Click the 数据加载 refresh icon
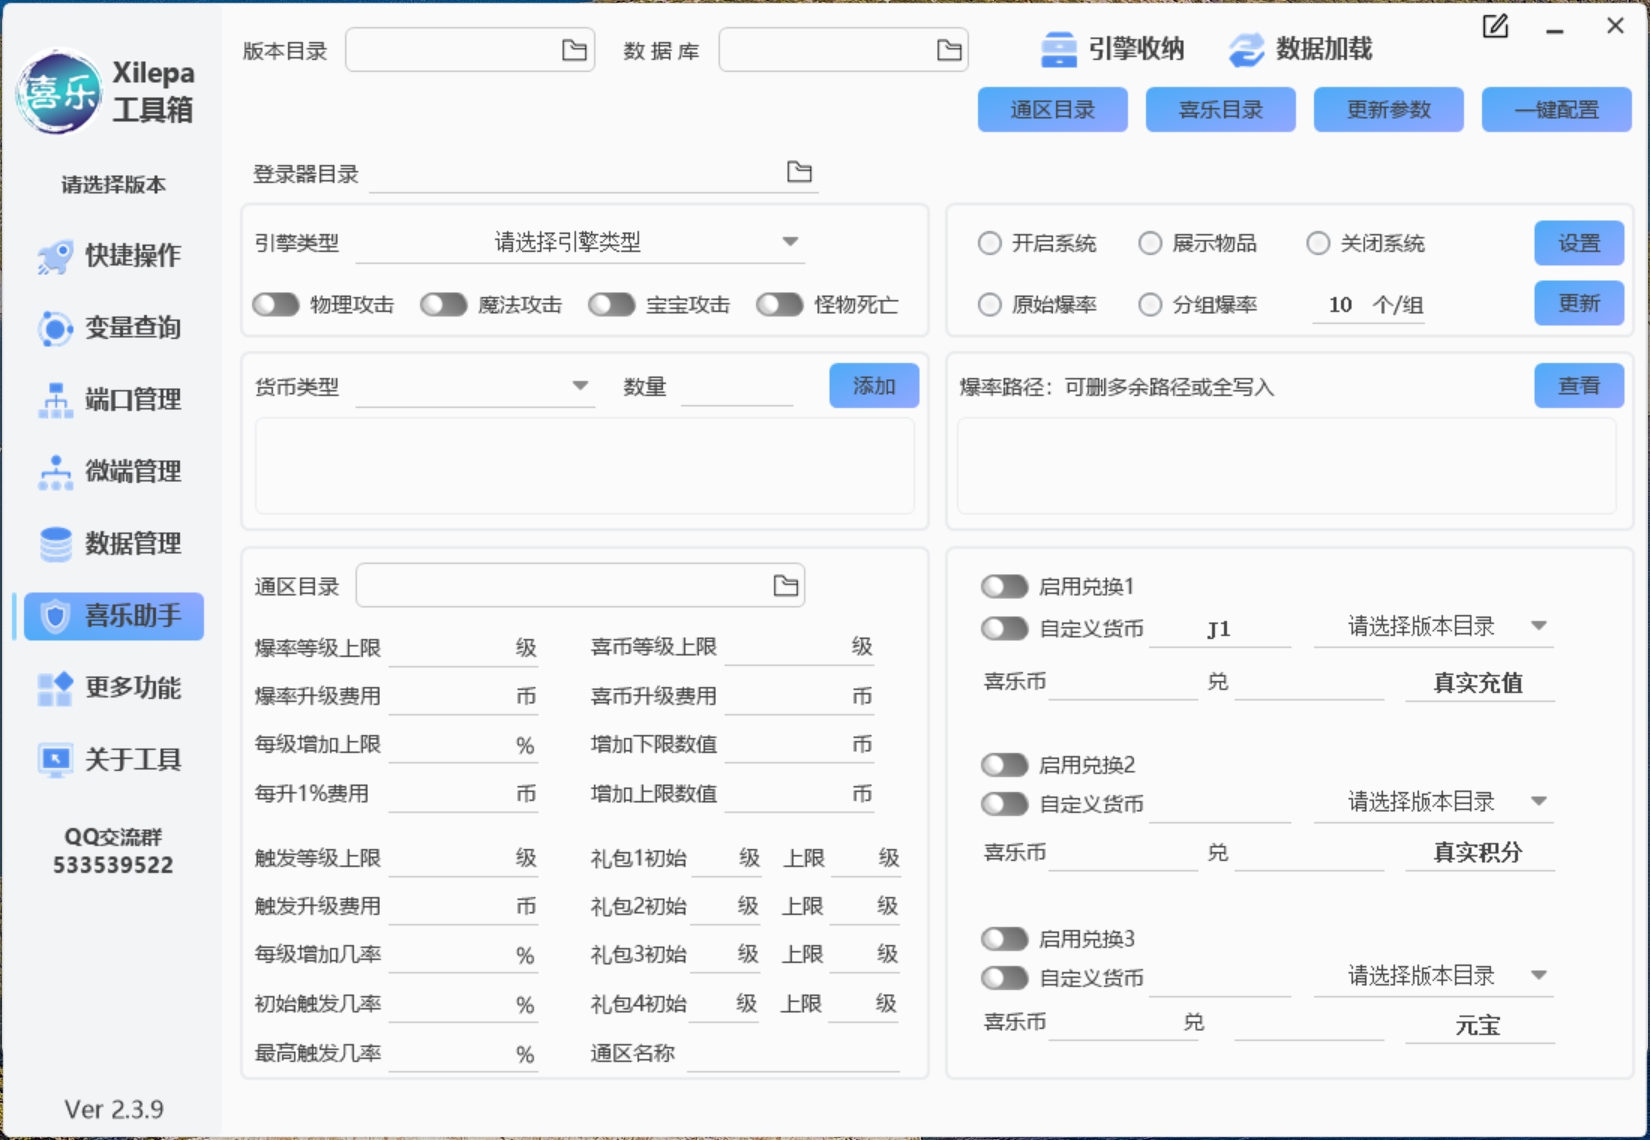The width and height of the screenshot is (1650, 1140). pos(1246,49)
